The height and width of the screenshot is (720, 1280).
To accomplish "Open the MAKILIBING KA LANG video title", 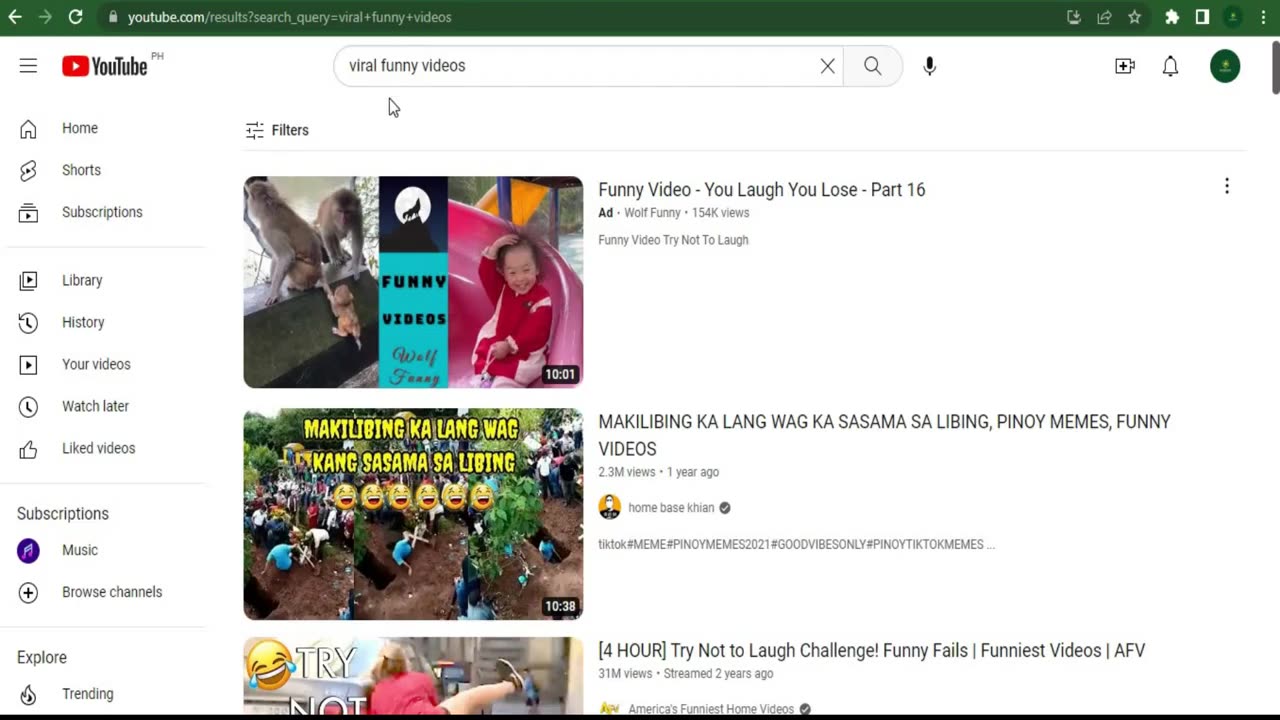I will coord(884,435).
